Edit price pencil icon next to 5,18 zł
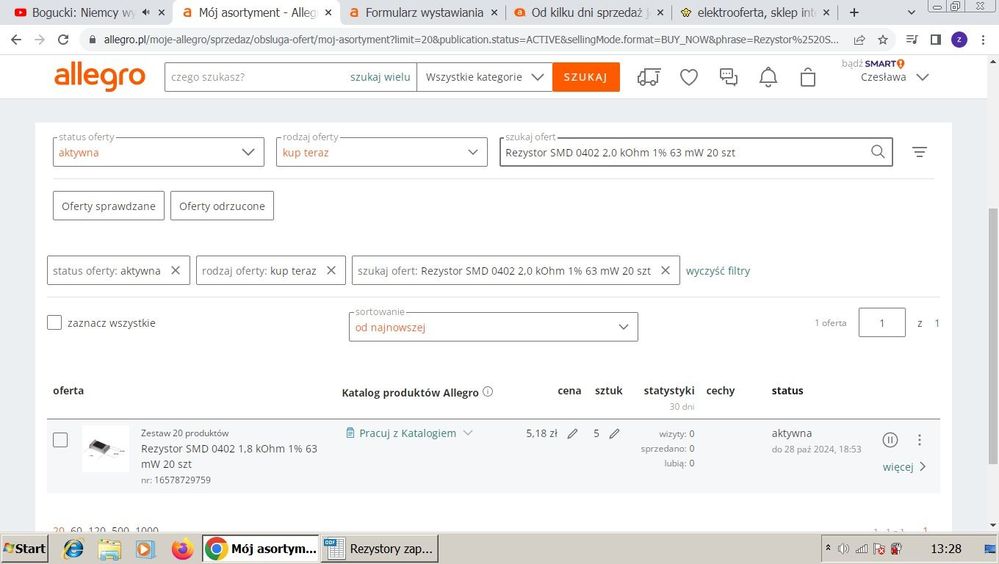This screenshot has width=999, height=564. [x=572, y=433]
